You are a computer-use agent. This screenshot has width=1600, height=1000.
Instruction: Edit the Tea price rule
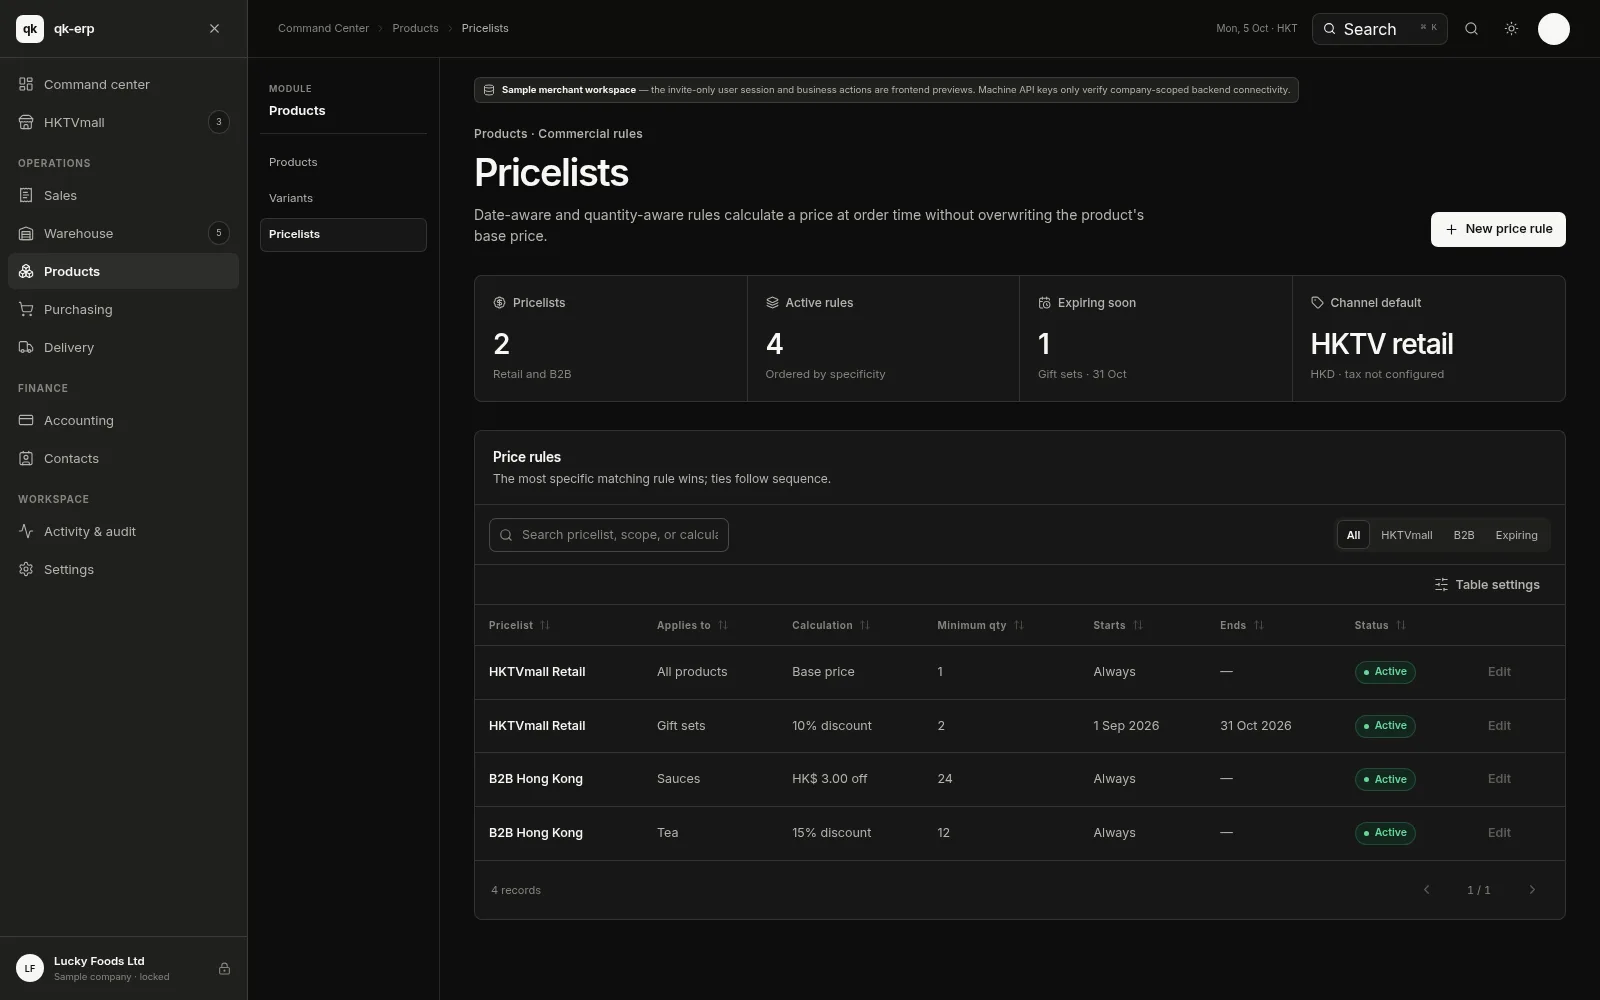click(1499, 833)
